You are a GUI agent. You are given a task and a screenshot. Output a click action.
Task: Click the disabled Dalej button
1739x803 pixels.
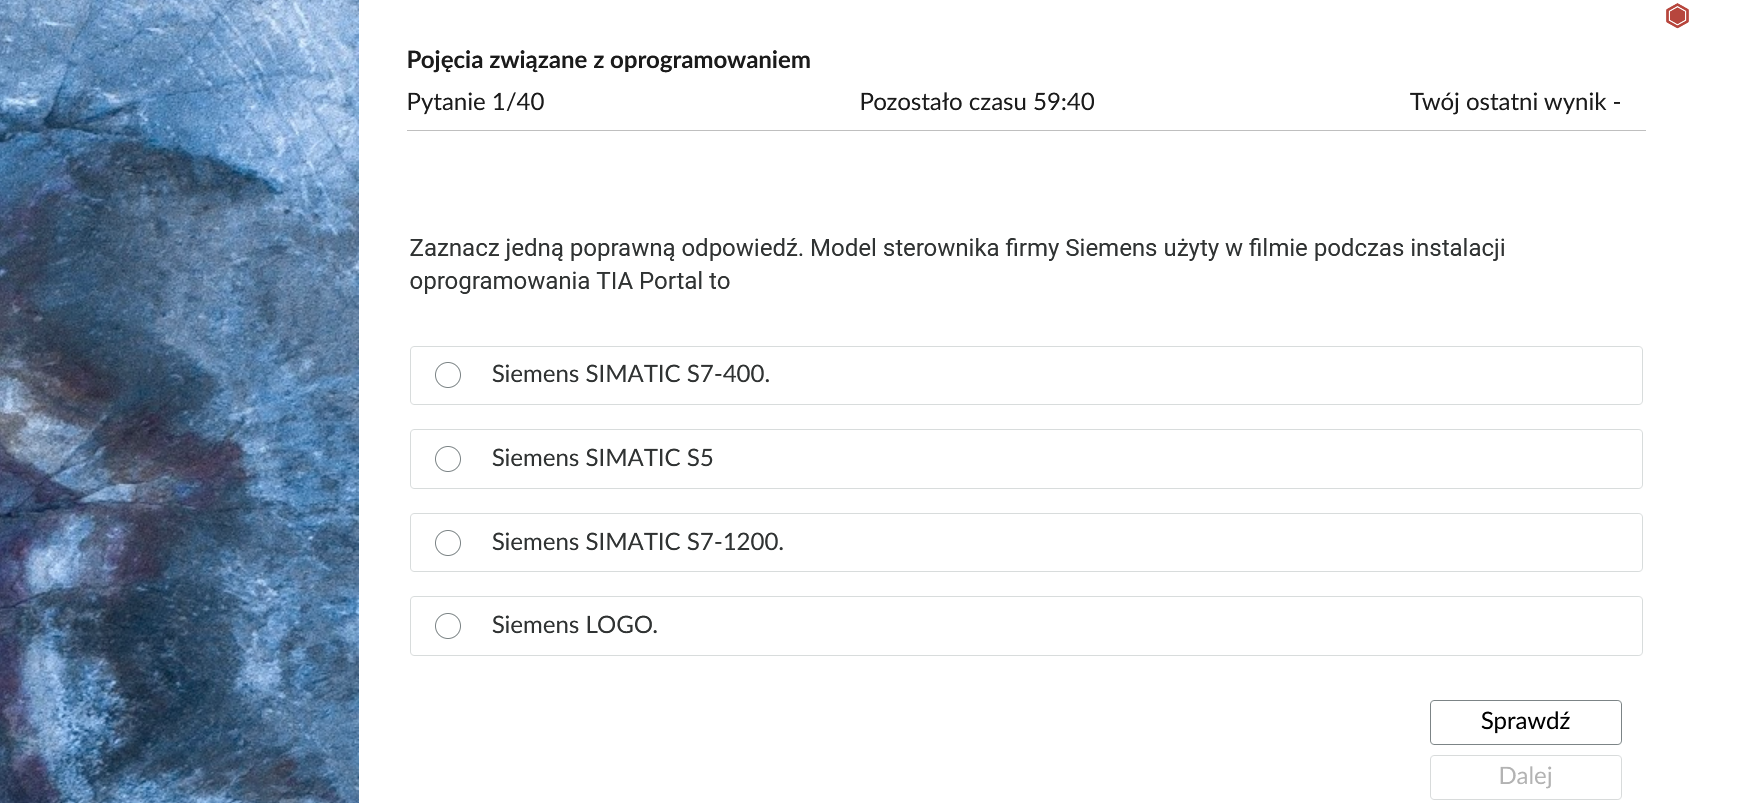(x=1525, y=776)
